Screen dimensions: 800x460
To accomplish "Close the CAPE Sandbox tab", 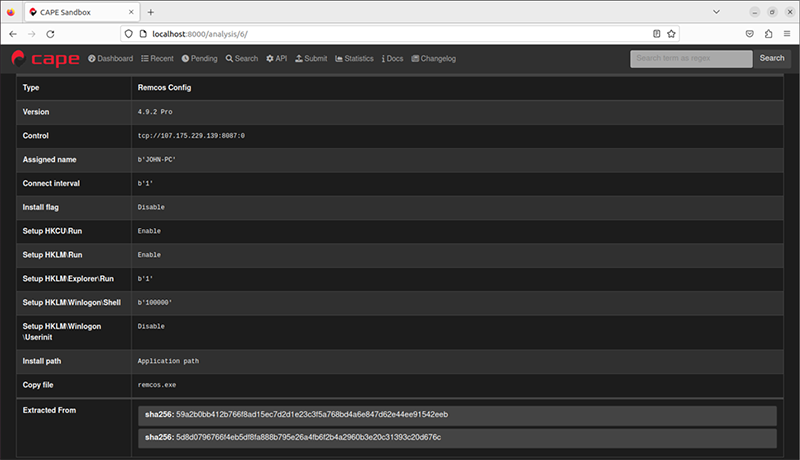I will pos(130,12).
